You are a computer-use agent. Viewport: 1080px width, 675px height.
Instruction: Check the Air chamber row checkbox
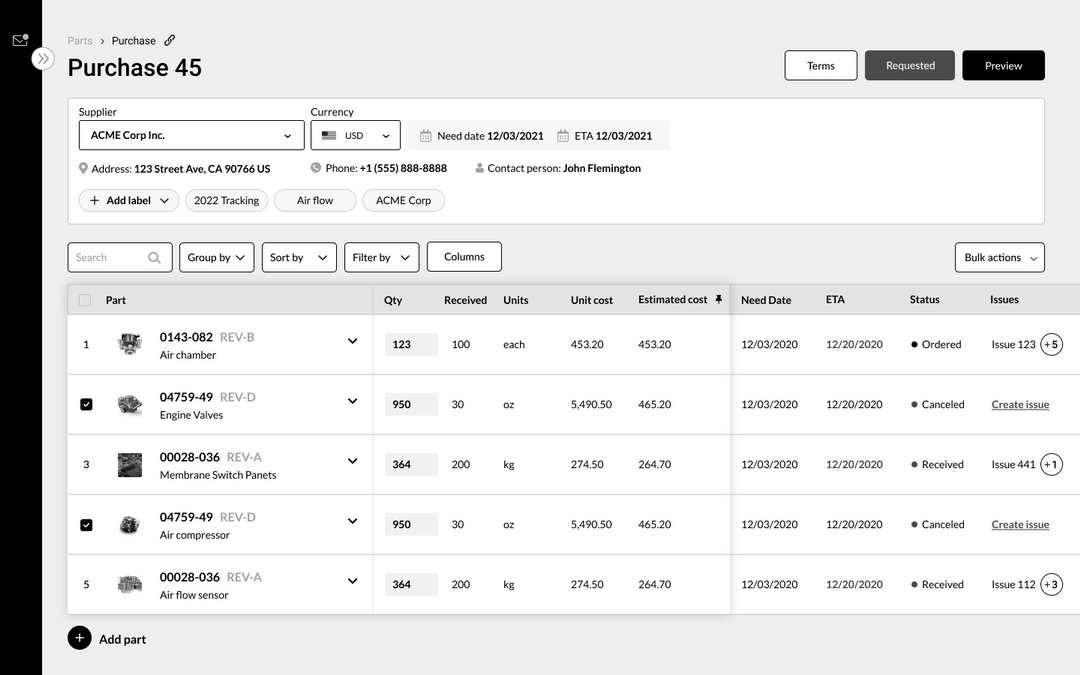coord(86,344)
